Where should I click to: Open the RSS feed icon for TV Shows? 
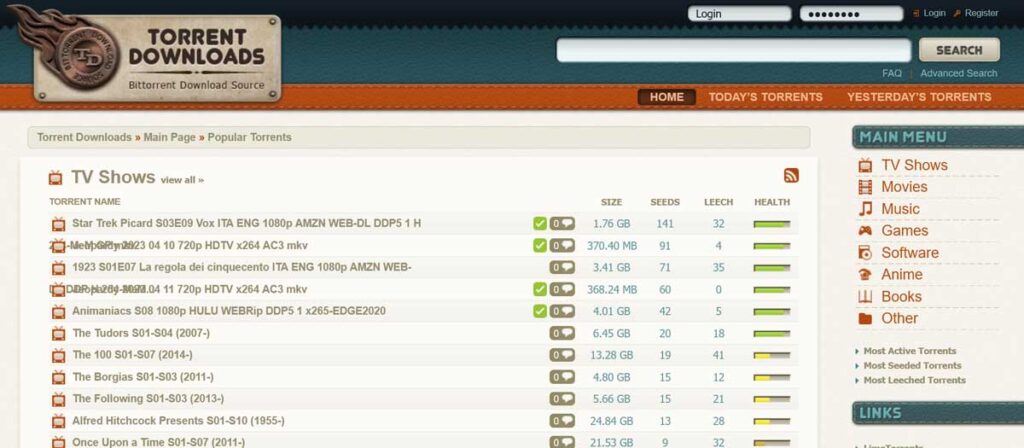point(791,176)
